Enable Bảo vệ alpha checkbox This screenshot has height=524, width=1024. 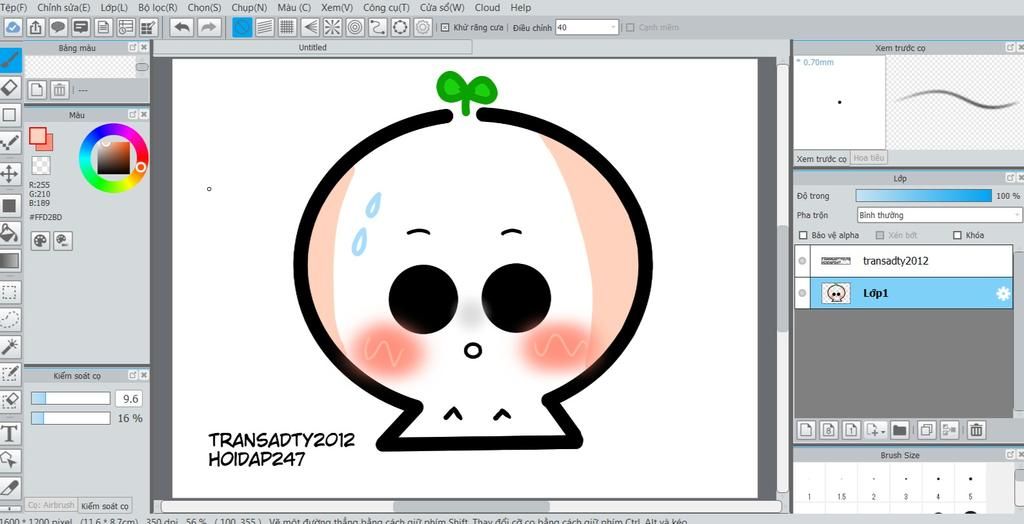[x=803, y=235]
